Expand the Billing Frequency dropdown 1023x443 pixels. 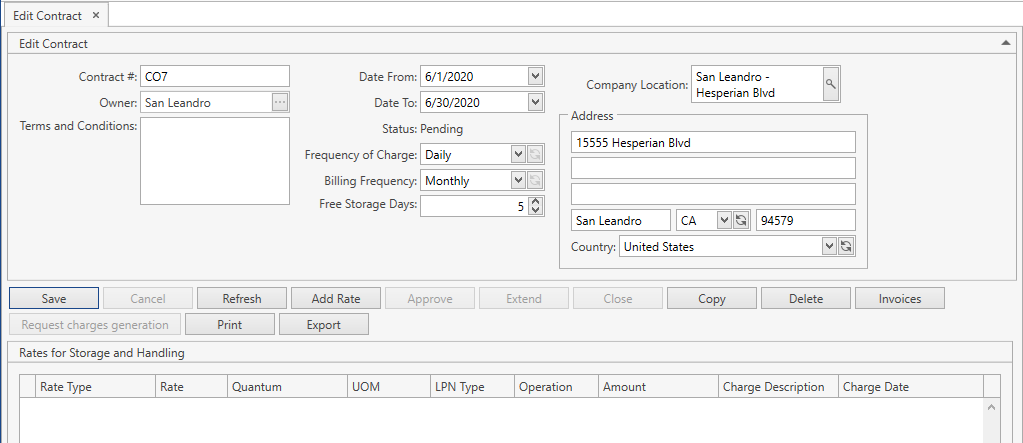pos(517,180)
